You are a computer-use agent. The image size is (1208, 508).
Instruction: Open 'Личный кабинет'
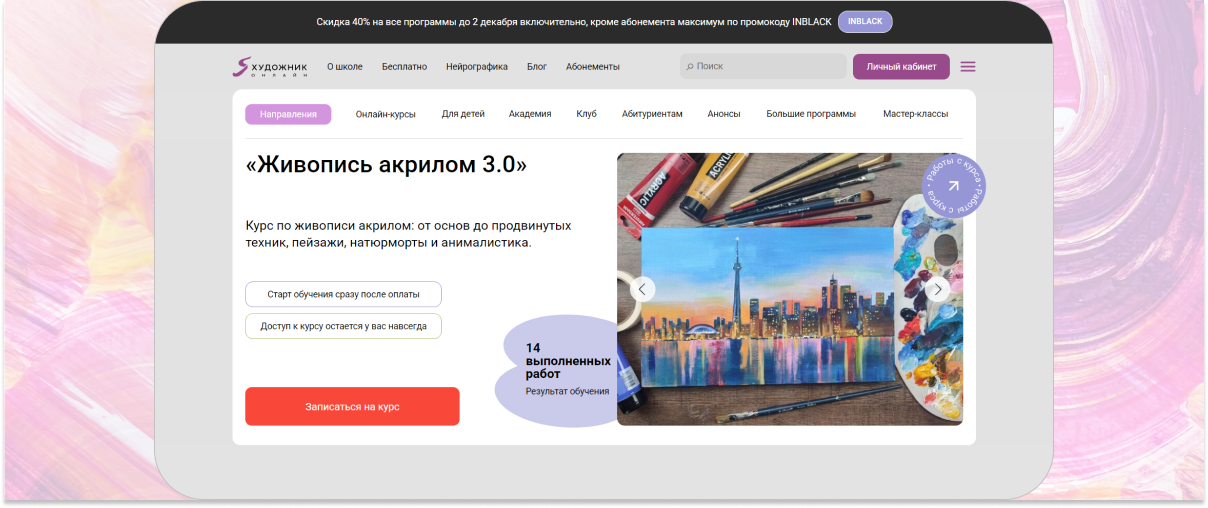point(900,67)
